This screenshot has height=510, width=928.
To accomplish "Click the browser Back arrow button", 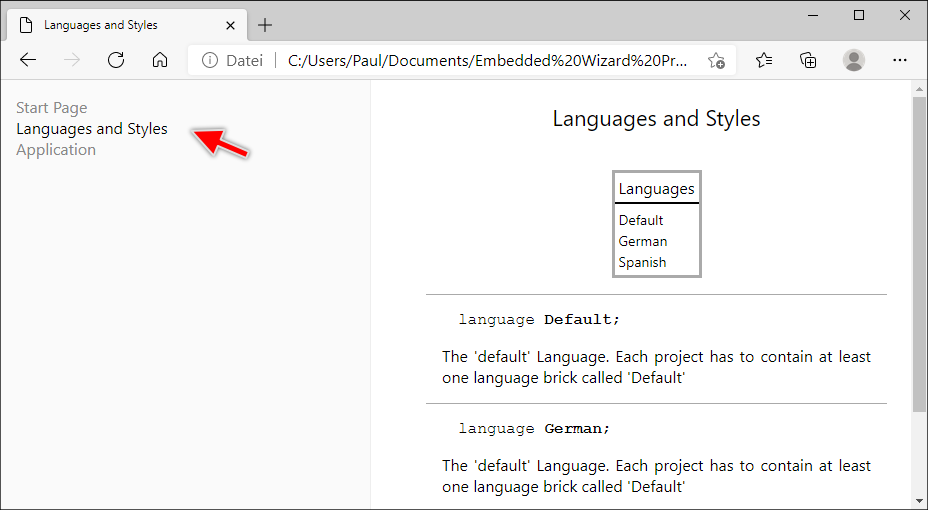I will (x=28, y=60).
